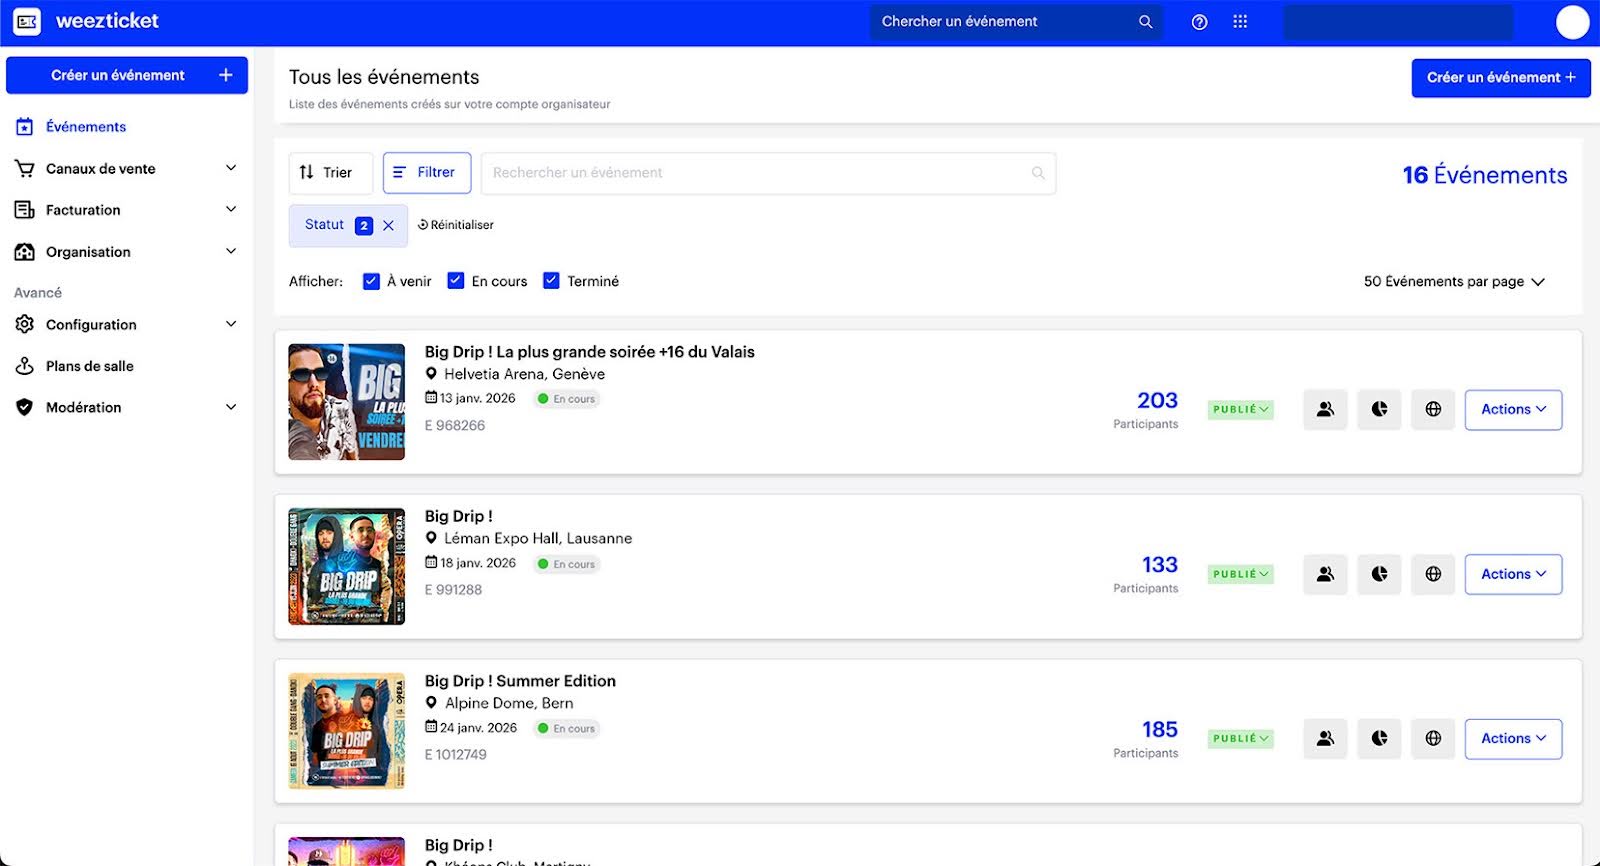1600x866 pixels.
Task: Open PUBLIÉ status dropdown for Léman Expo Hall event
Action: click(x=1241, y=575)
